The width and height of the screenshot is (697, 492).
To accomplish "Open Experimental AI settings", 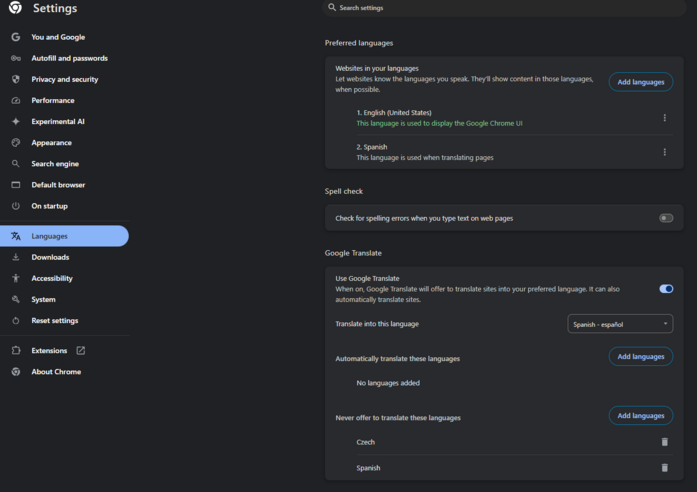I will (x=58, y=121).
